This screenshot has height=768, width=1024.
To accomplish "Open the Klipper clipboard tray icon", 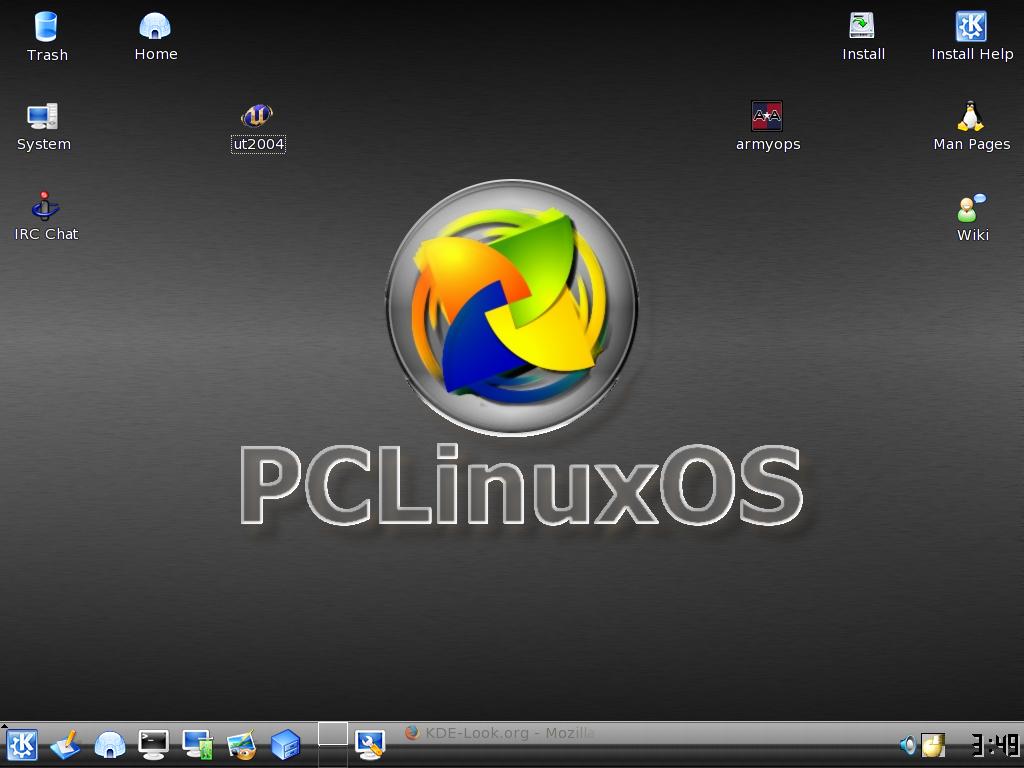I will pos(933,744).
